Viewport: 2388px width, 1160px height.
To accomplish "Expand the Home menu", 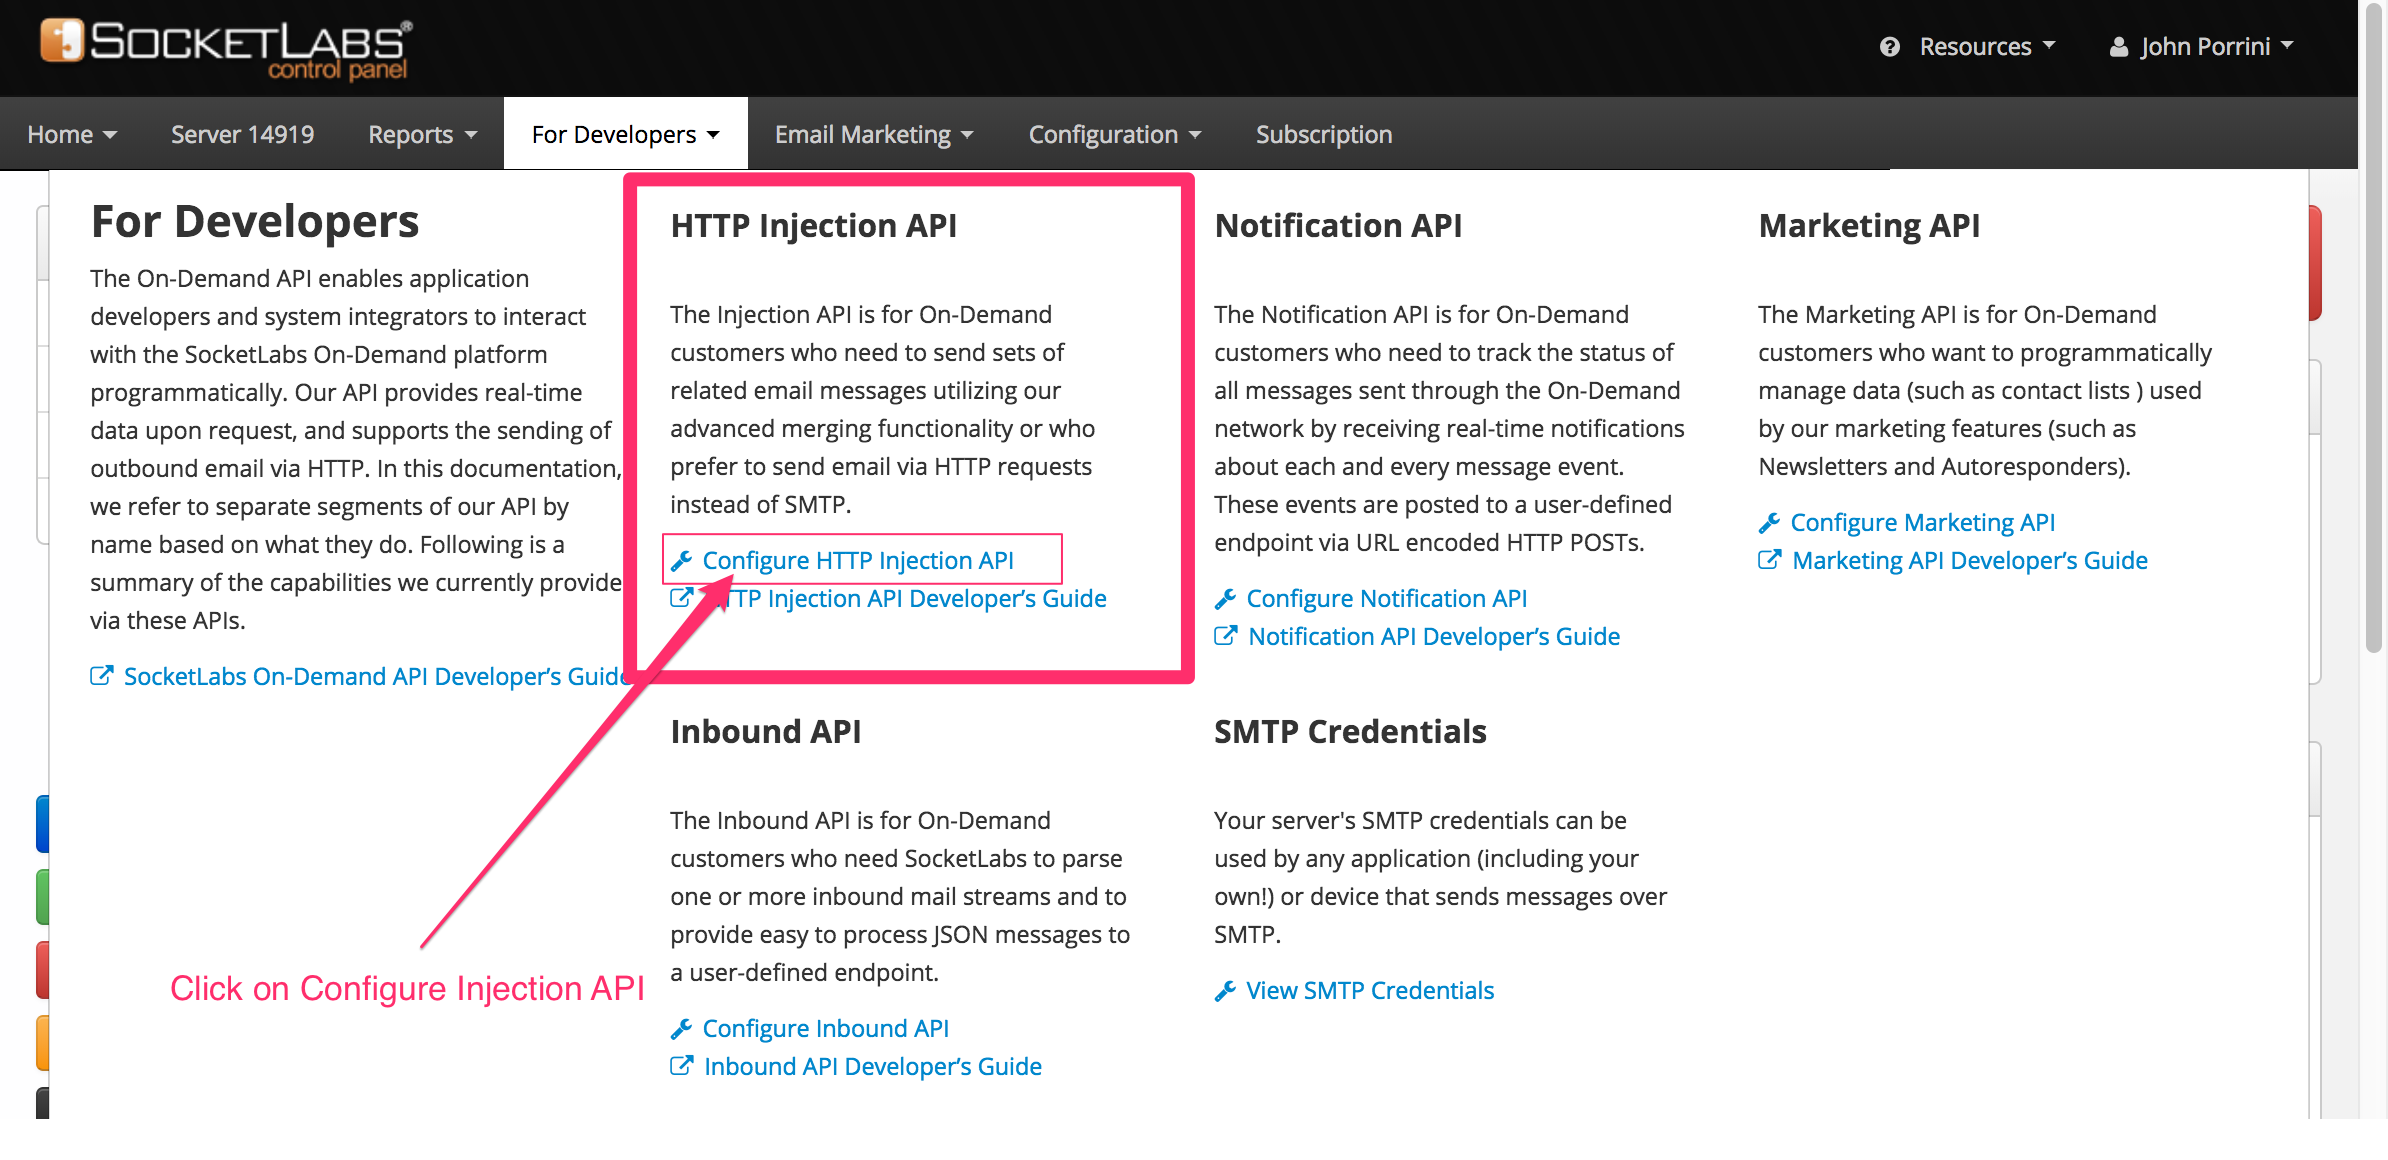I will coord(72,134).
